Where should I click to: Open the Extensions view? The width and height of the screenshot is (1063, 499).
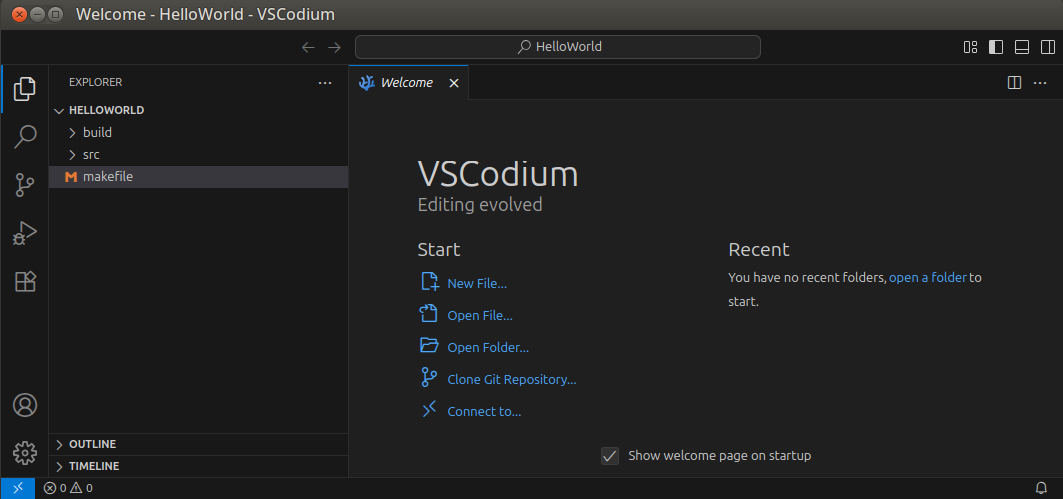point(25,281)
